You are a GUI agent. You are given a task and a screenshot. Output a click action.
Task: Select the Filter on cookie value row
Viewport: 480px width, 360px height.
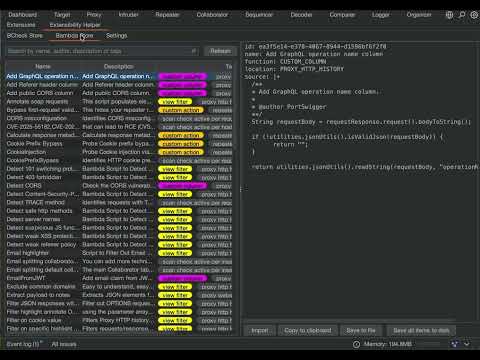click(x=119, y=320)
